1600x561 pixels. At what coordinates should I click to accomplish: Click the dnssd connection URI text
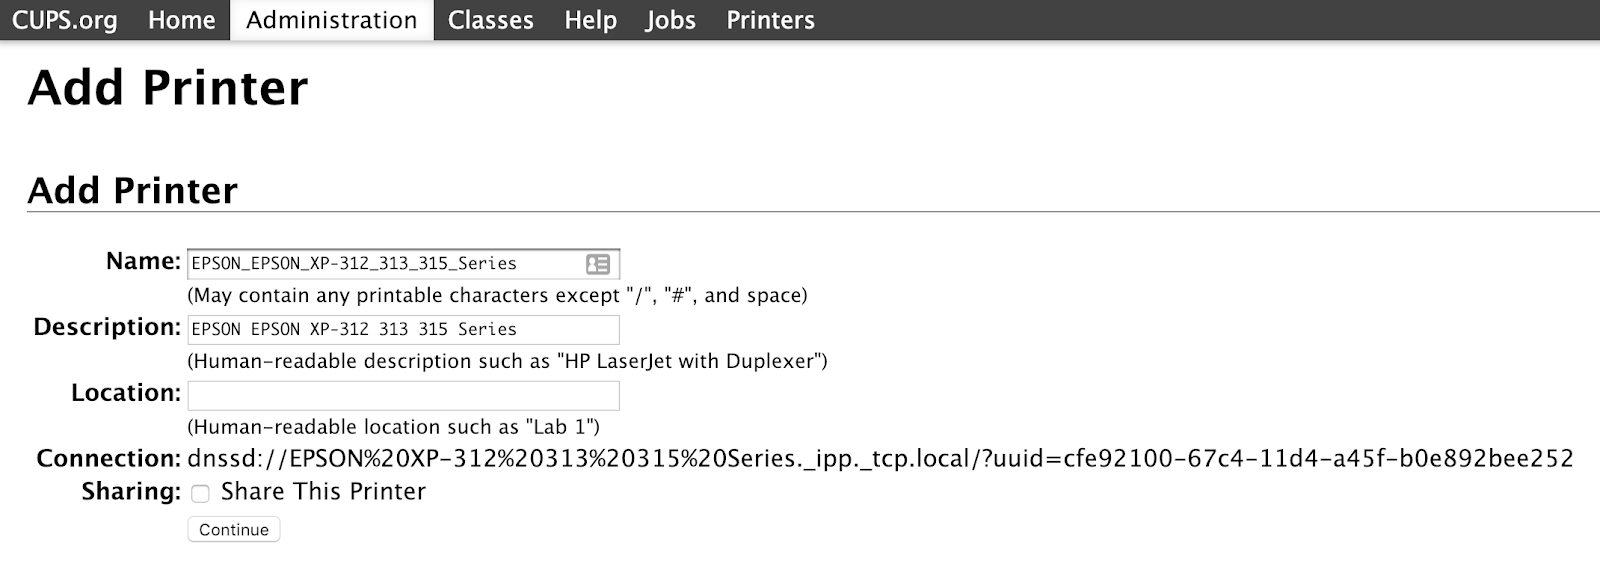click(880, 459)
